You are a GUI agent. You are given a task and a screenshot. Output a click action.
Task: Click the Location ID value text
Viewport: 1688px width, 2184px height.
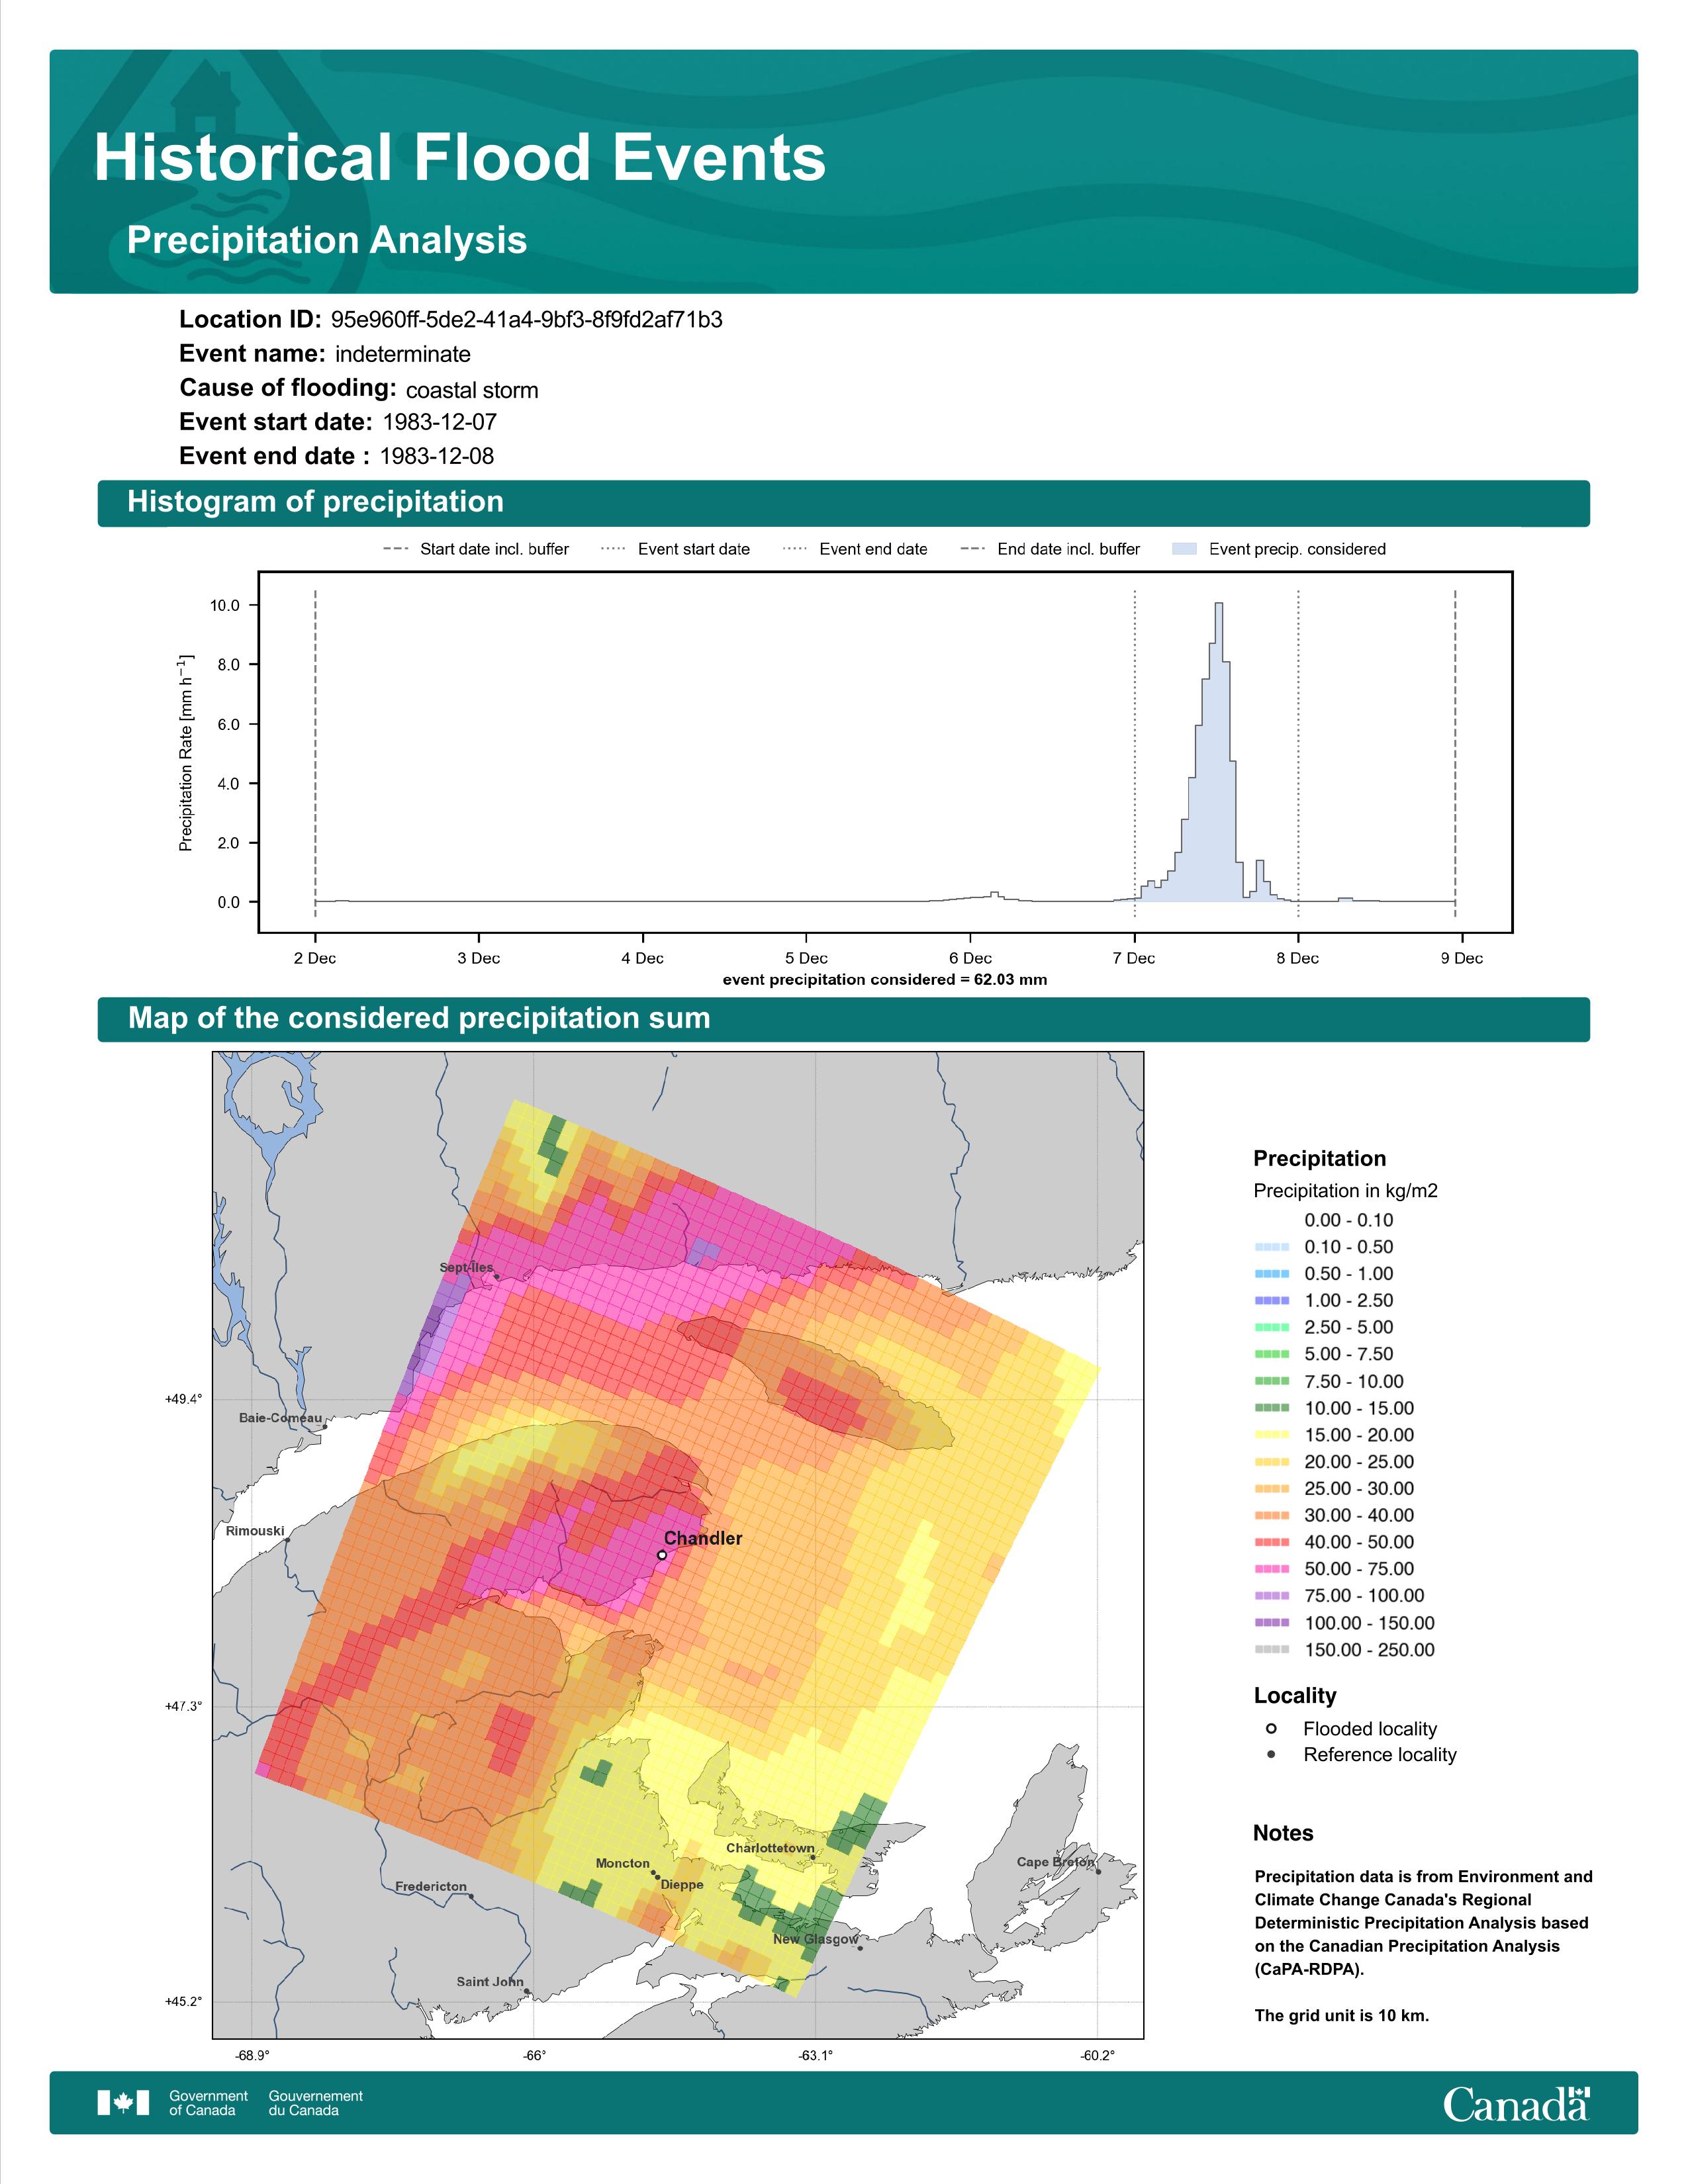click(x=526, y=320)
